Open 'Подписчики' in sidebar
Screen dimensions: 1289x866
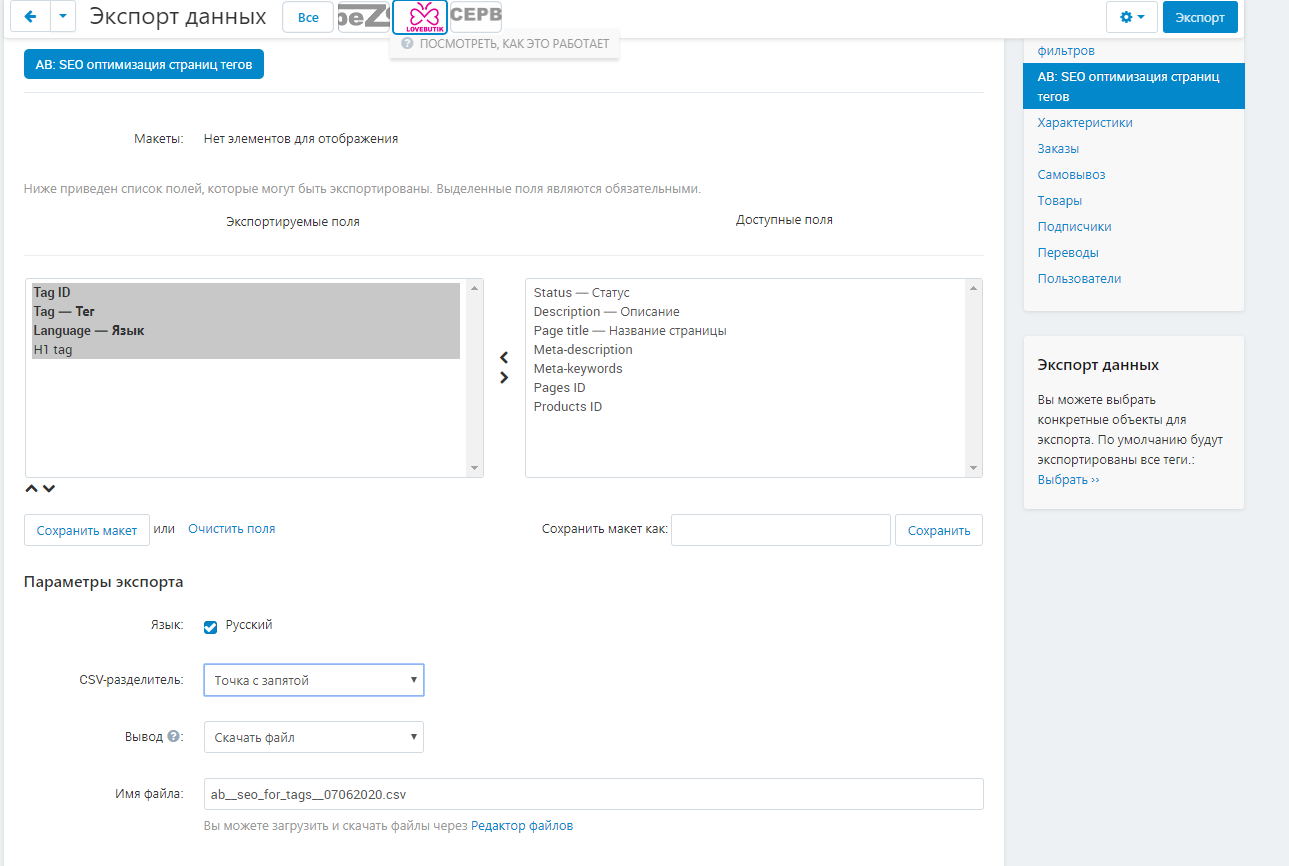1074,226
